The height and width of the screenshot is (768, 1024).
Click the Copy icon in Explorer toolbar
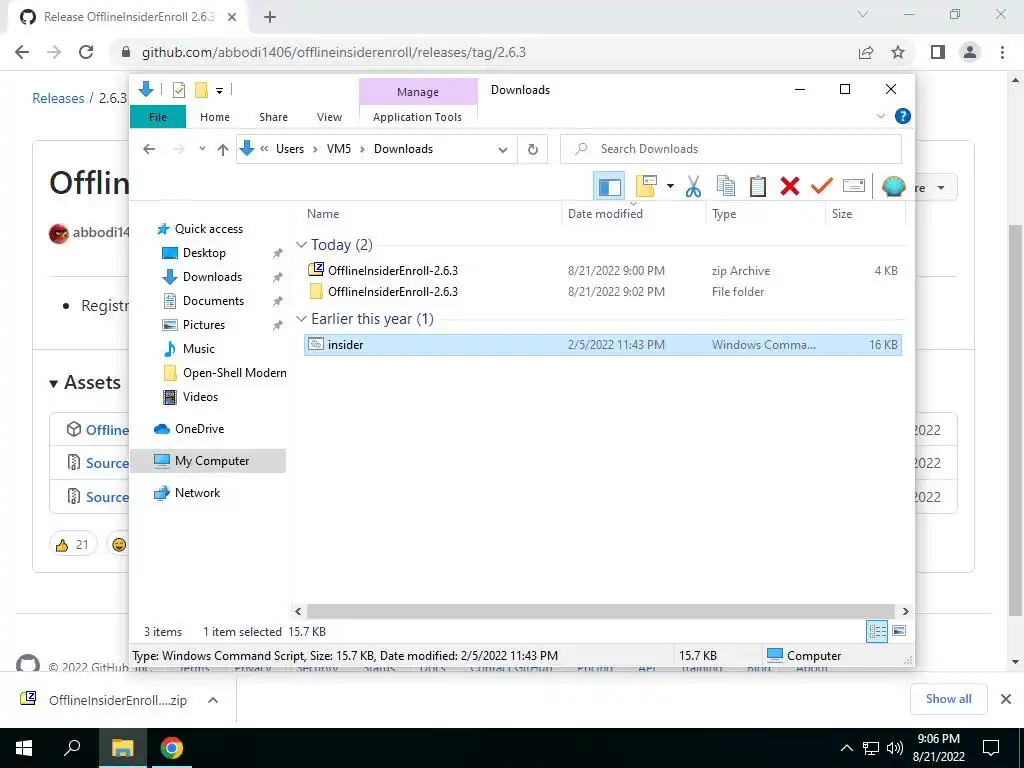[x=726, y=187]
